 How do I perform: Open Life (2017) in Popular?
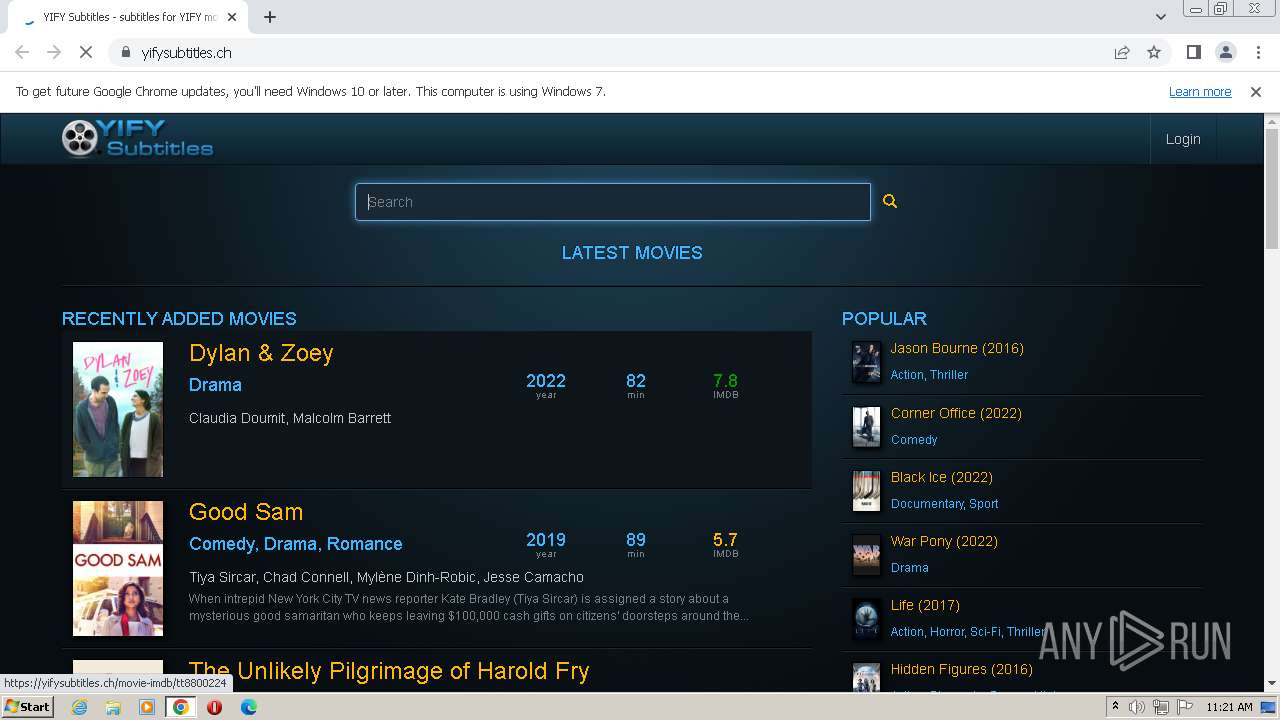[x=925, y=605]
